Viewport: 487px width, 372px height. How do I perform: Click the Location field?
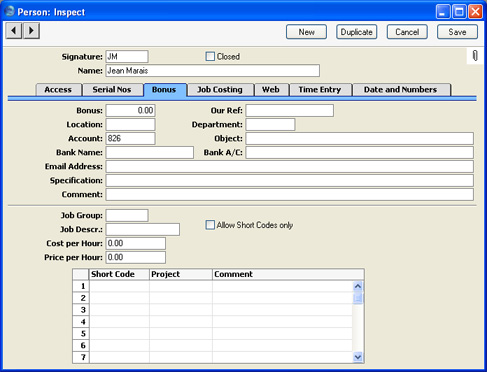[130, 124]
